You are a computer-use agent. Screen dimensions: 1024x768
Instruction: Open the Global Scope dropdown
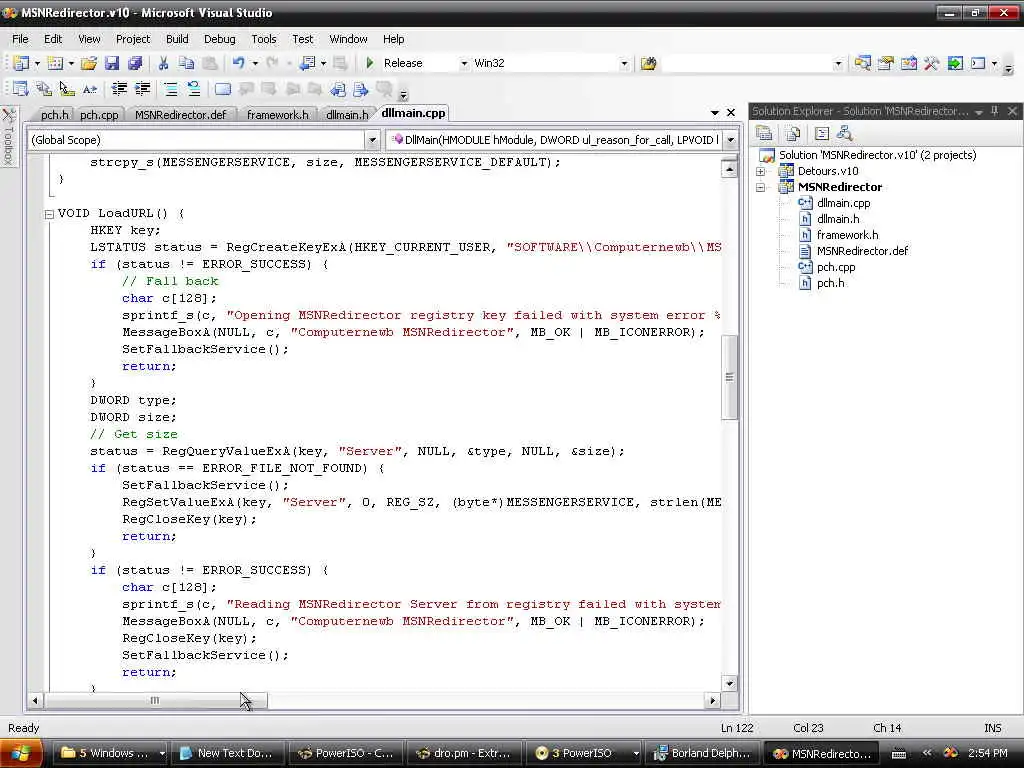(372, 140)
